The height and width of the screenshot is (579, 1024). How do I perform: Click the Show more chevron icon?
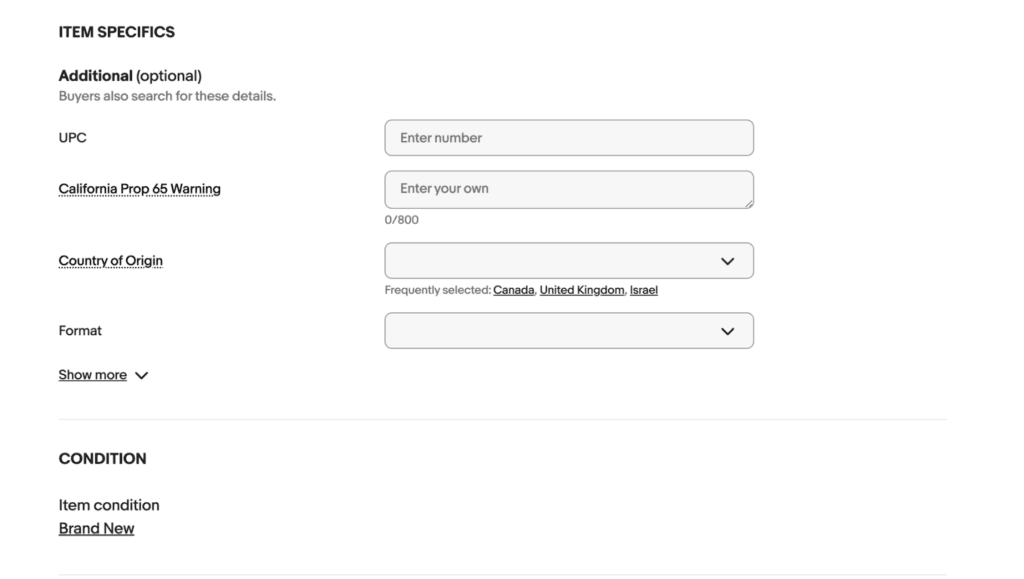tap(141, 375)
